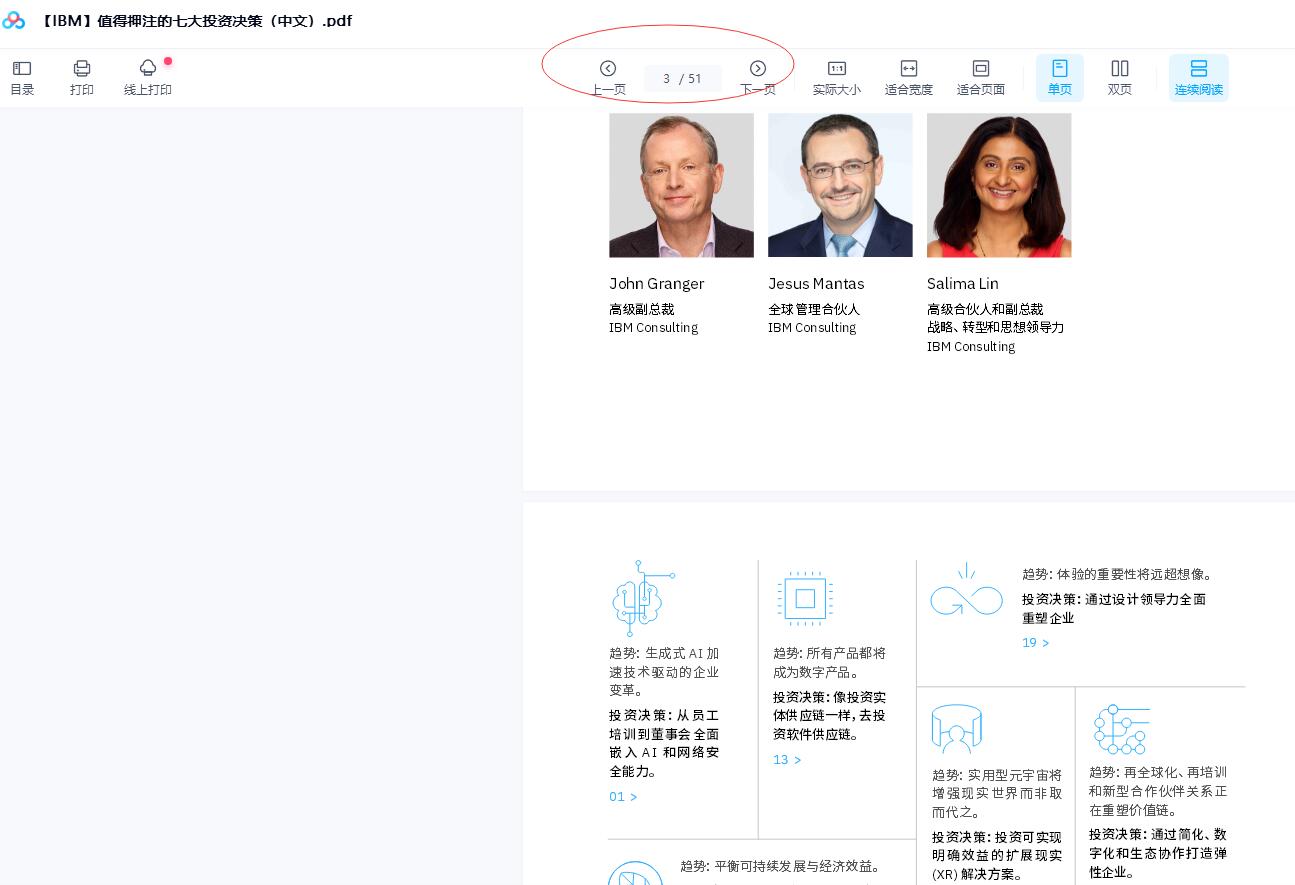Click the 打印 print icon
Viewport: 1295px width, 885px height.
pyautogui.click(x=82, y=77)
